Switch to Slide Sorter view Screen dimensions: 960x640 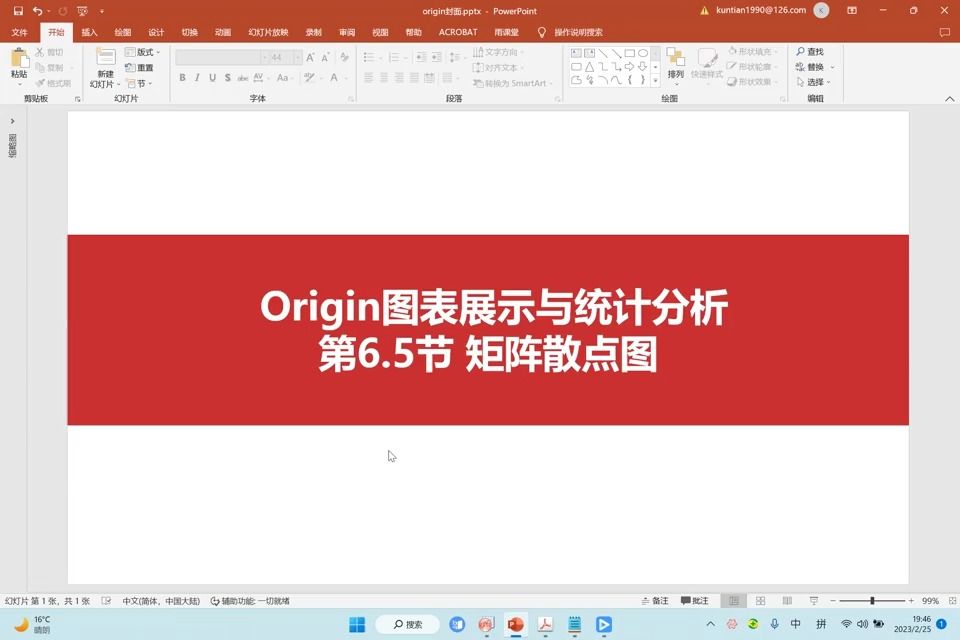[x=759, y=600]
